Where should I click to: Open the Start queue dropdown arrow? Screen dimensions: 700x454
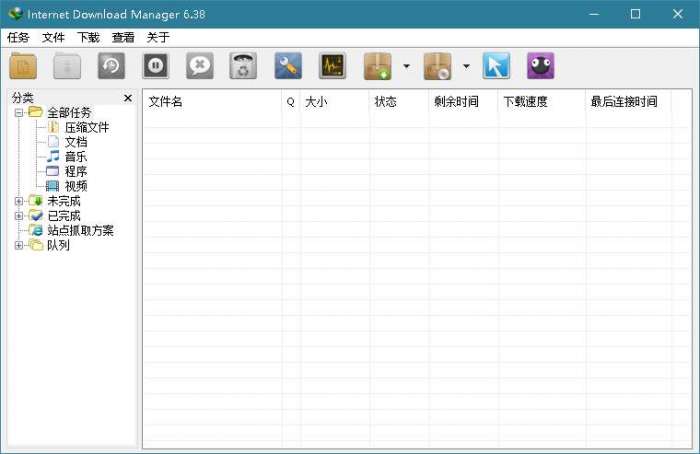[406, 66]
